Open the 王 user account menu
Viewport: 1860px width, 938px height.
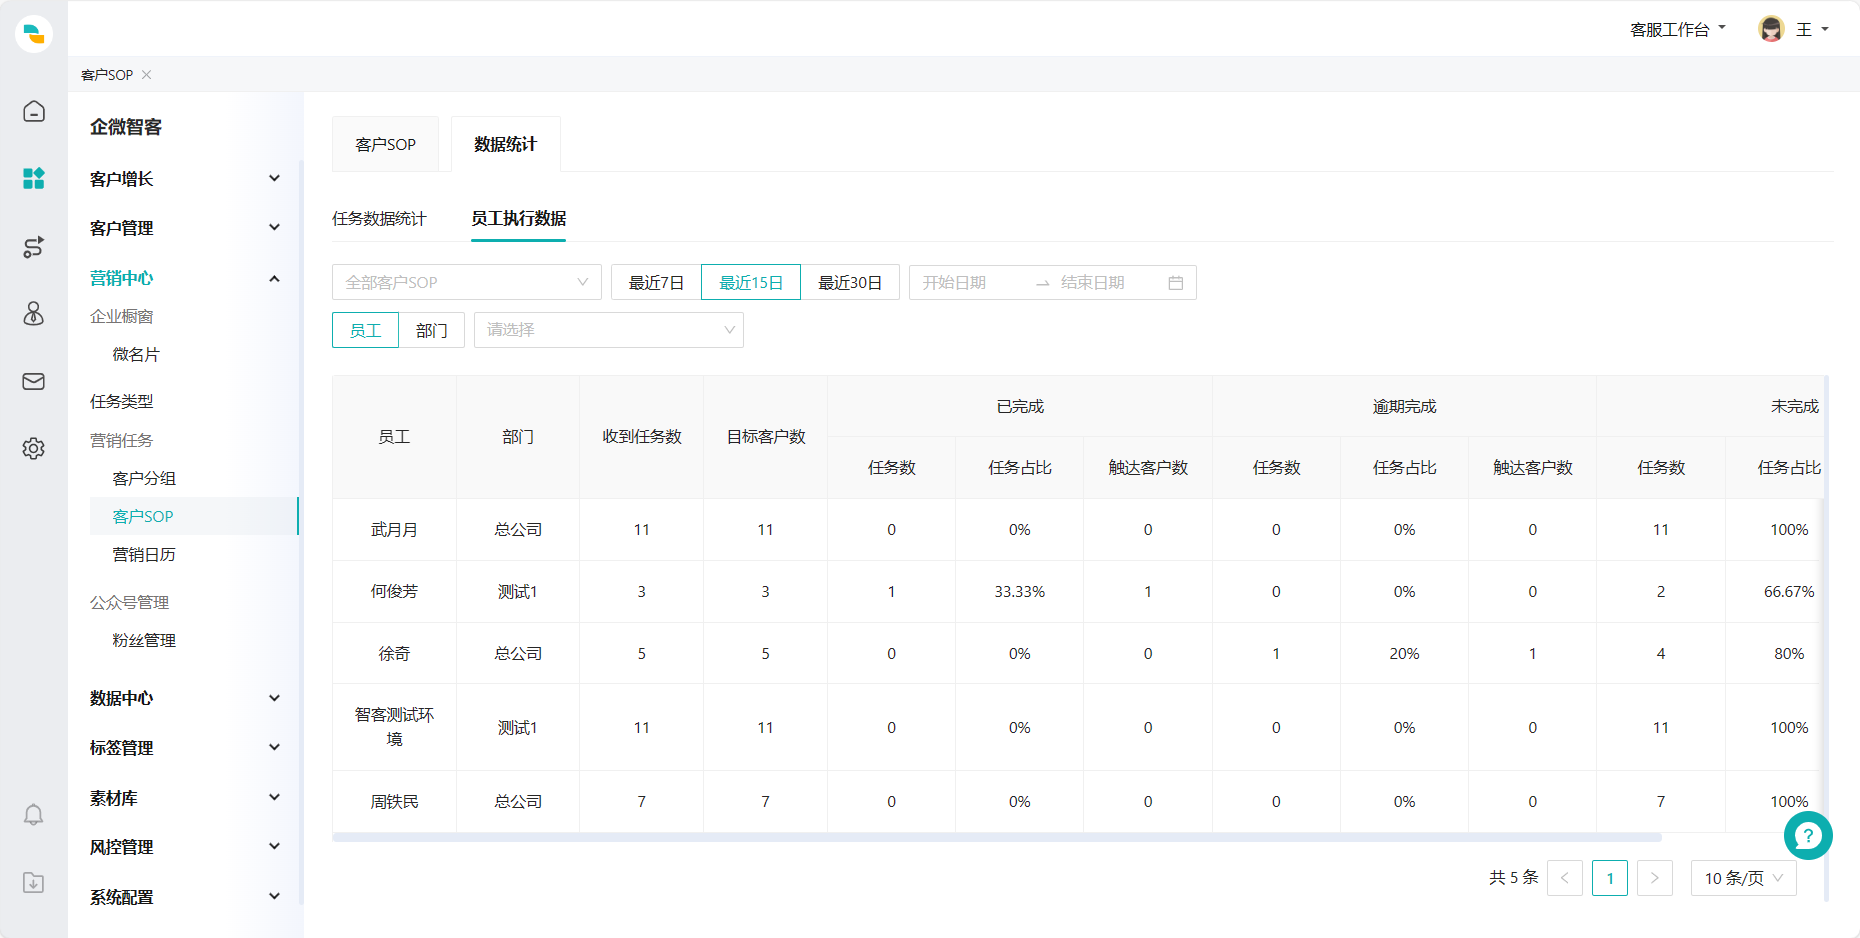[1812, 30]
